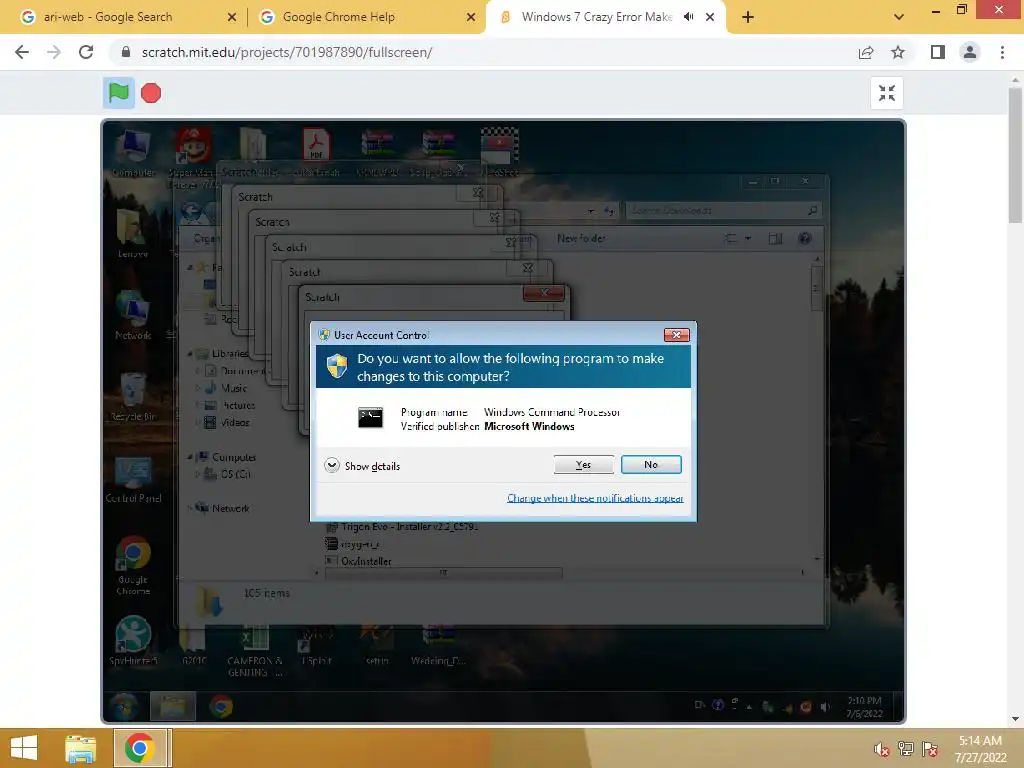Click Explorer Search Downloads field
The height and width of the screenshot is (768, 1024).
click(723, 210)
